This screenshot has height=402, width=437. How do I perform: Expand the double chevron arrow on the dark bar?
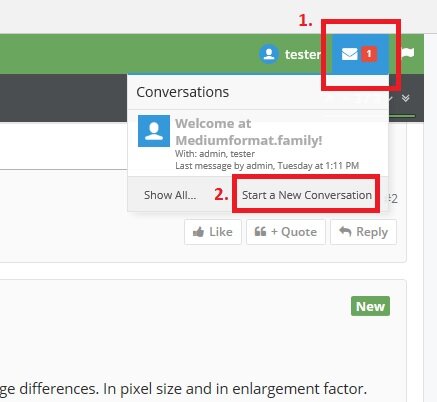click(x=405, y=98)
